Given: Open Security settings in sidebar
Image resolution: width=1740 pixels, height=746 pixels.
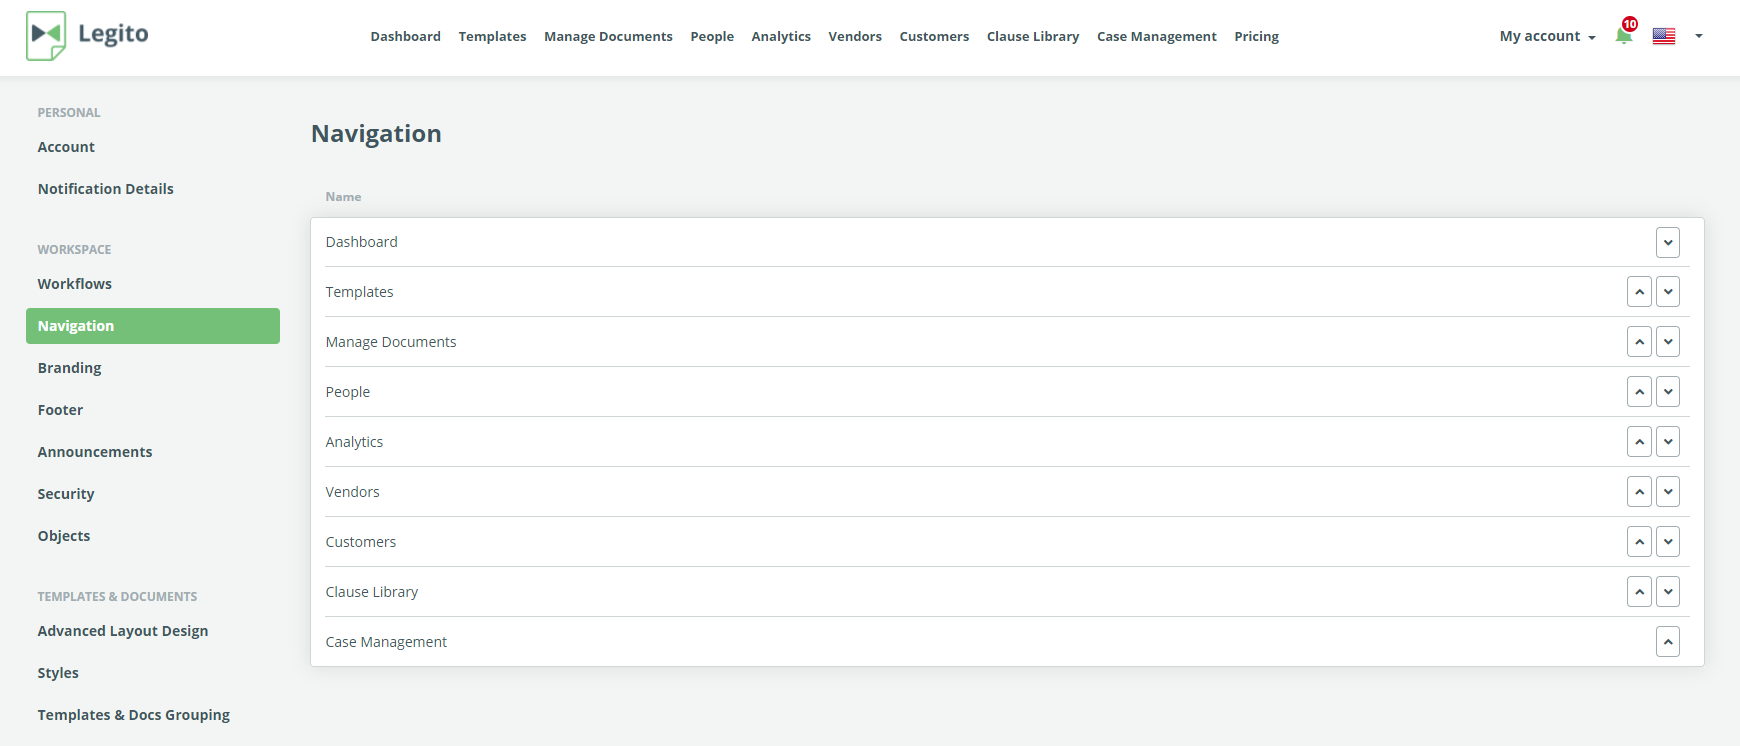Looking at the screenshot, I should pyautogui.click(x=66, y=494).
